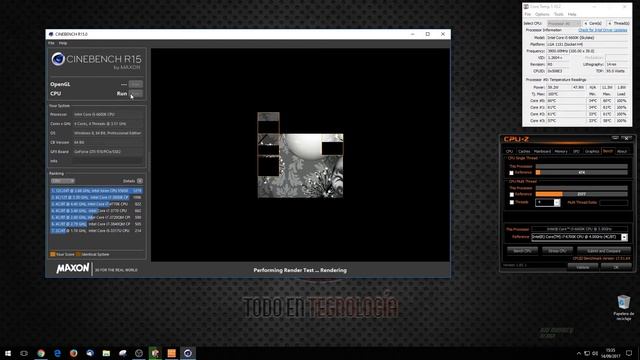This screenshot has width=640, height=360.
Task: Click the volume icon in system tray
Action: [x=595, y=353]
